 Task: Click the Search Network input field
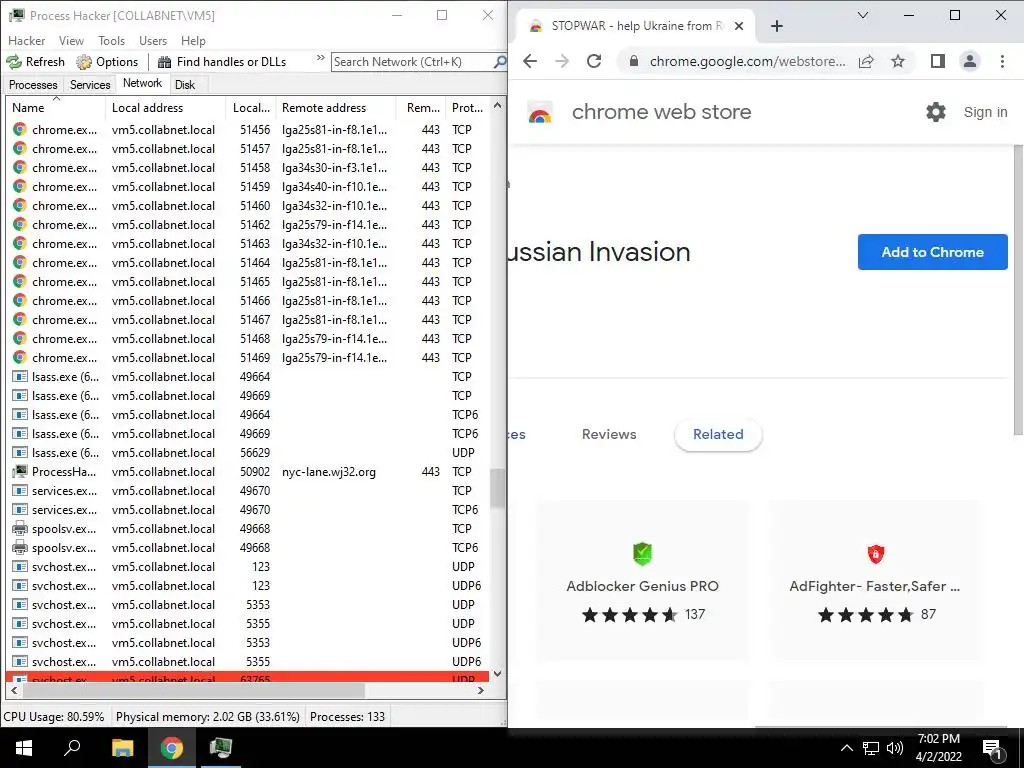[413, 62]
